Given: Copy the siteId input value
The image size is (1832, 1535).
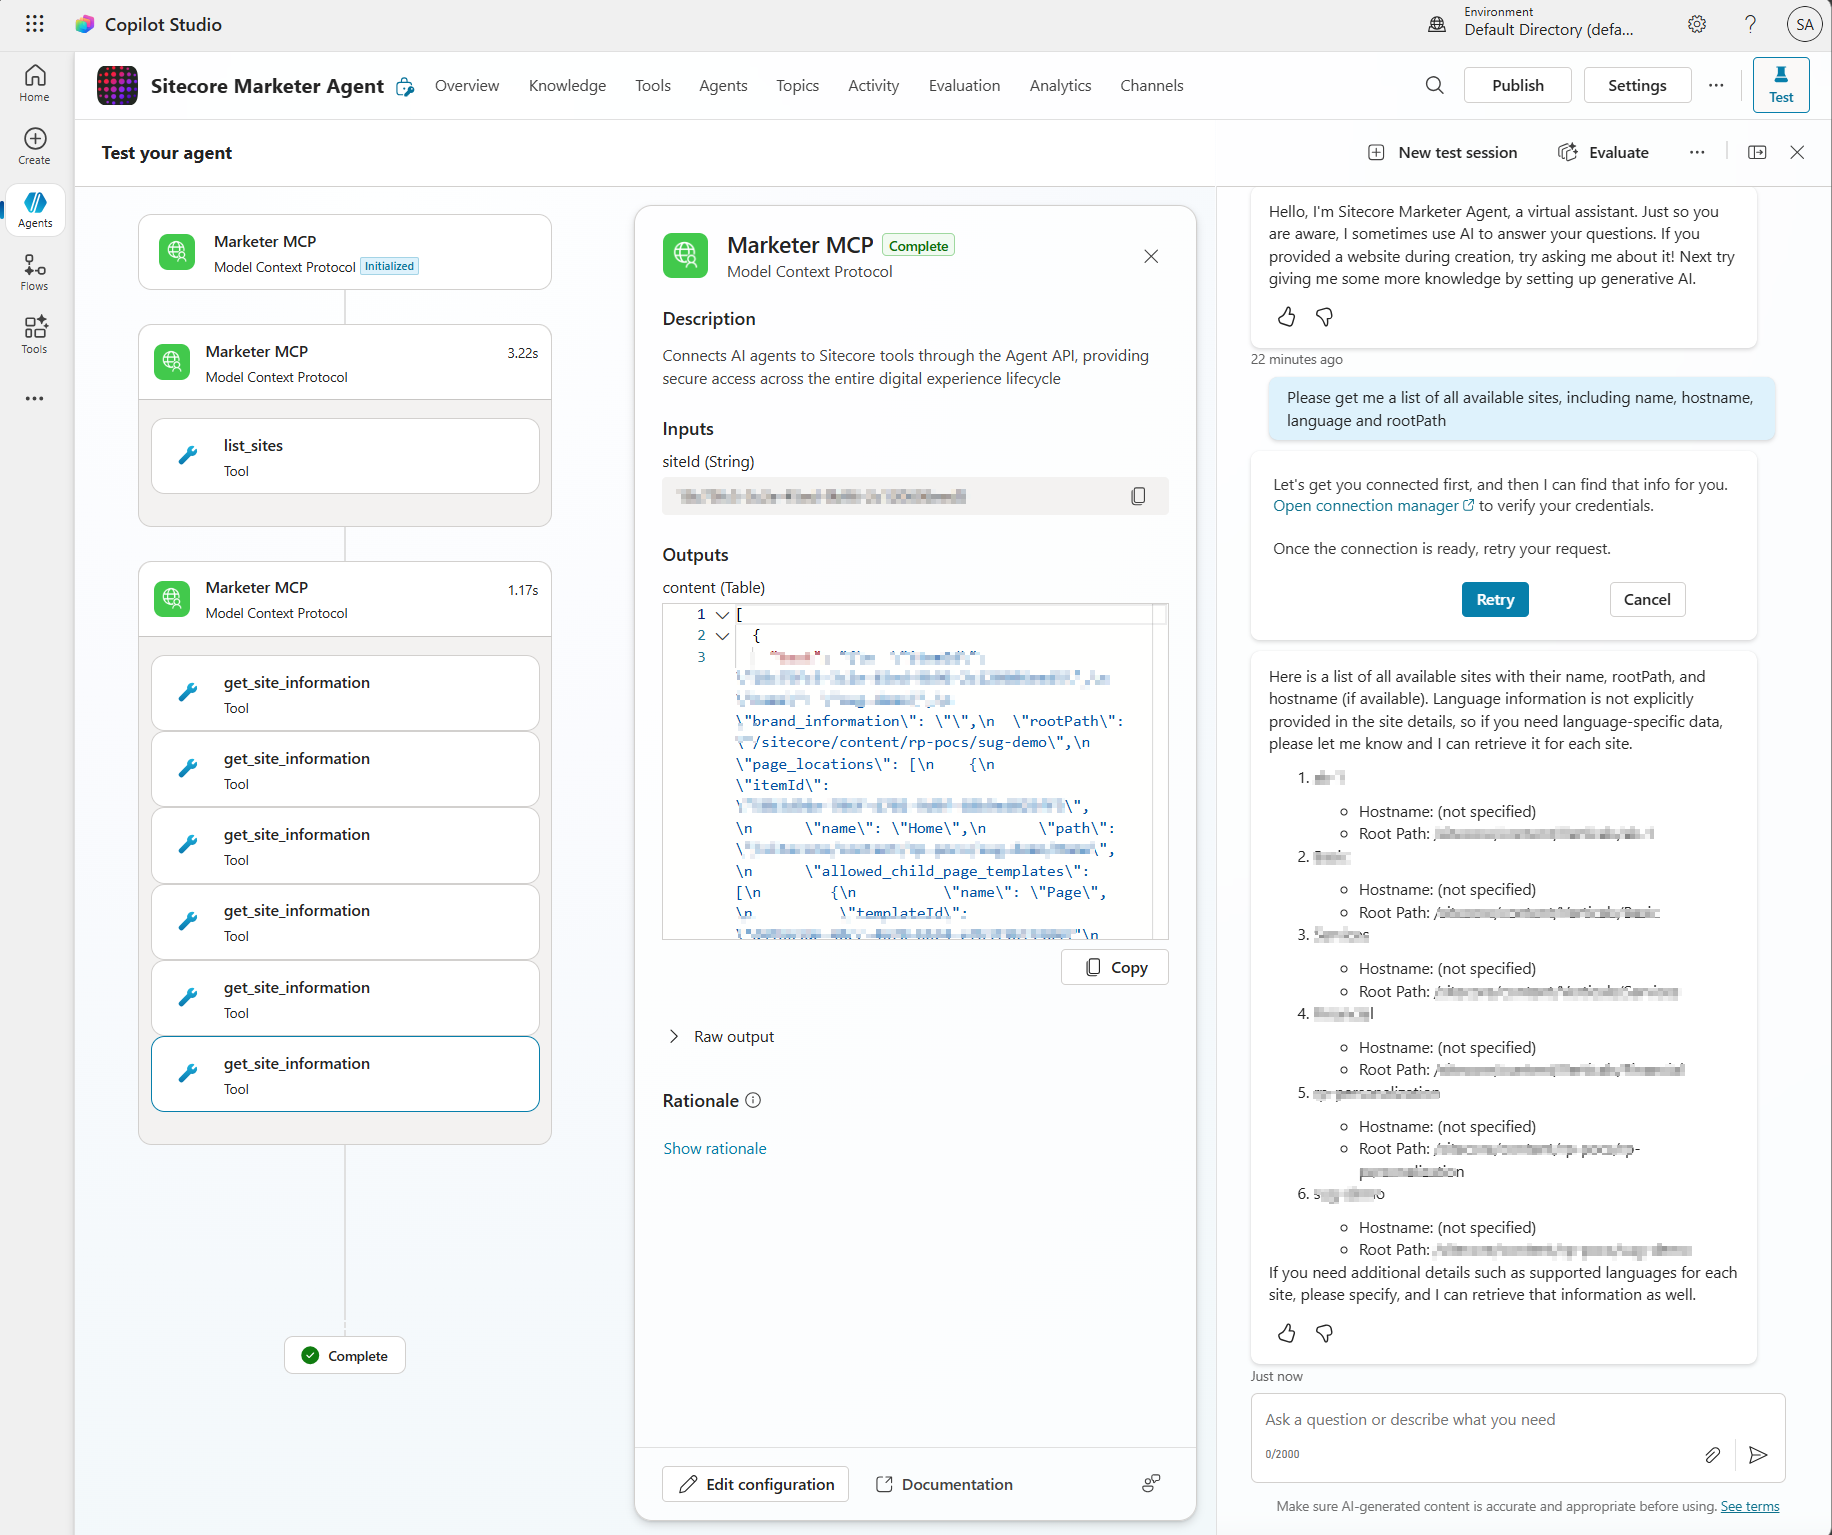Looking at the screenshot, I should (x=1138, y=496).
